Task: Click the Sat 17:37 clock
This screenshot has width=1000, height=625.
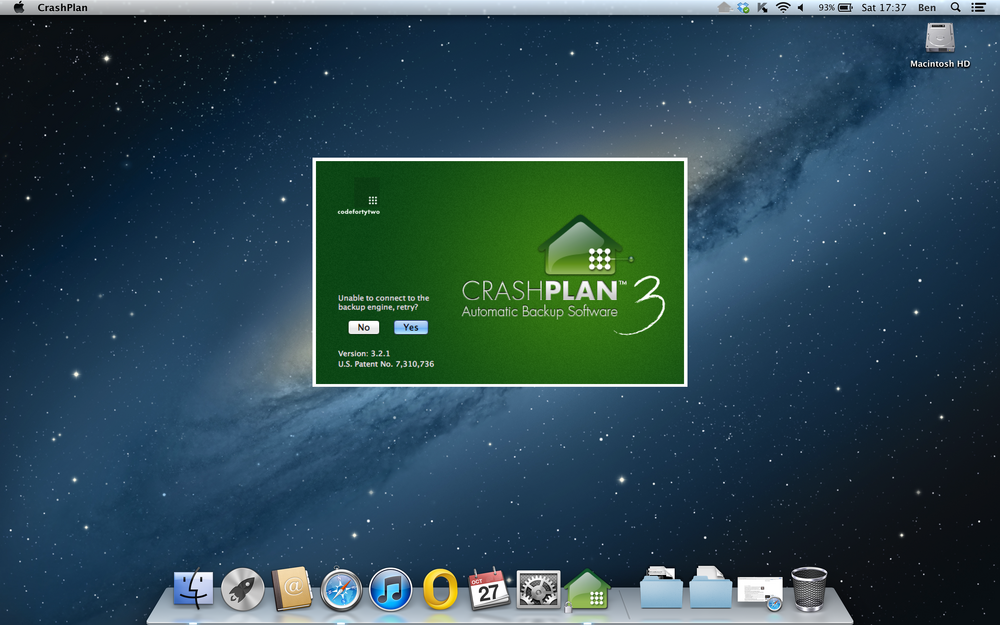Action: pos(883,8)
